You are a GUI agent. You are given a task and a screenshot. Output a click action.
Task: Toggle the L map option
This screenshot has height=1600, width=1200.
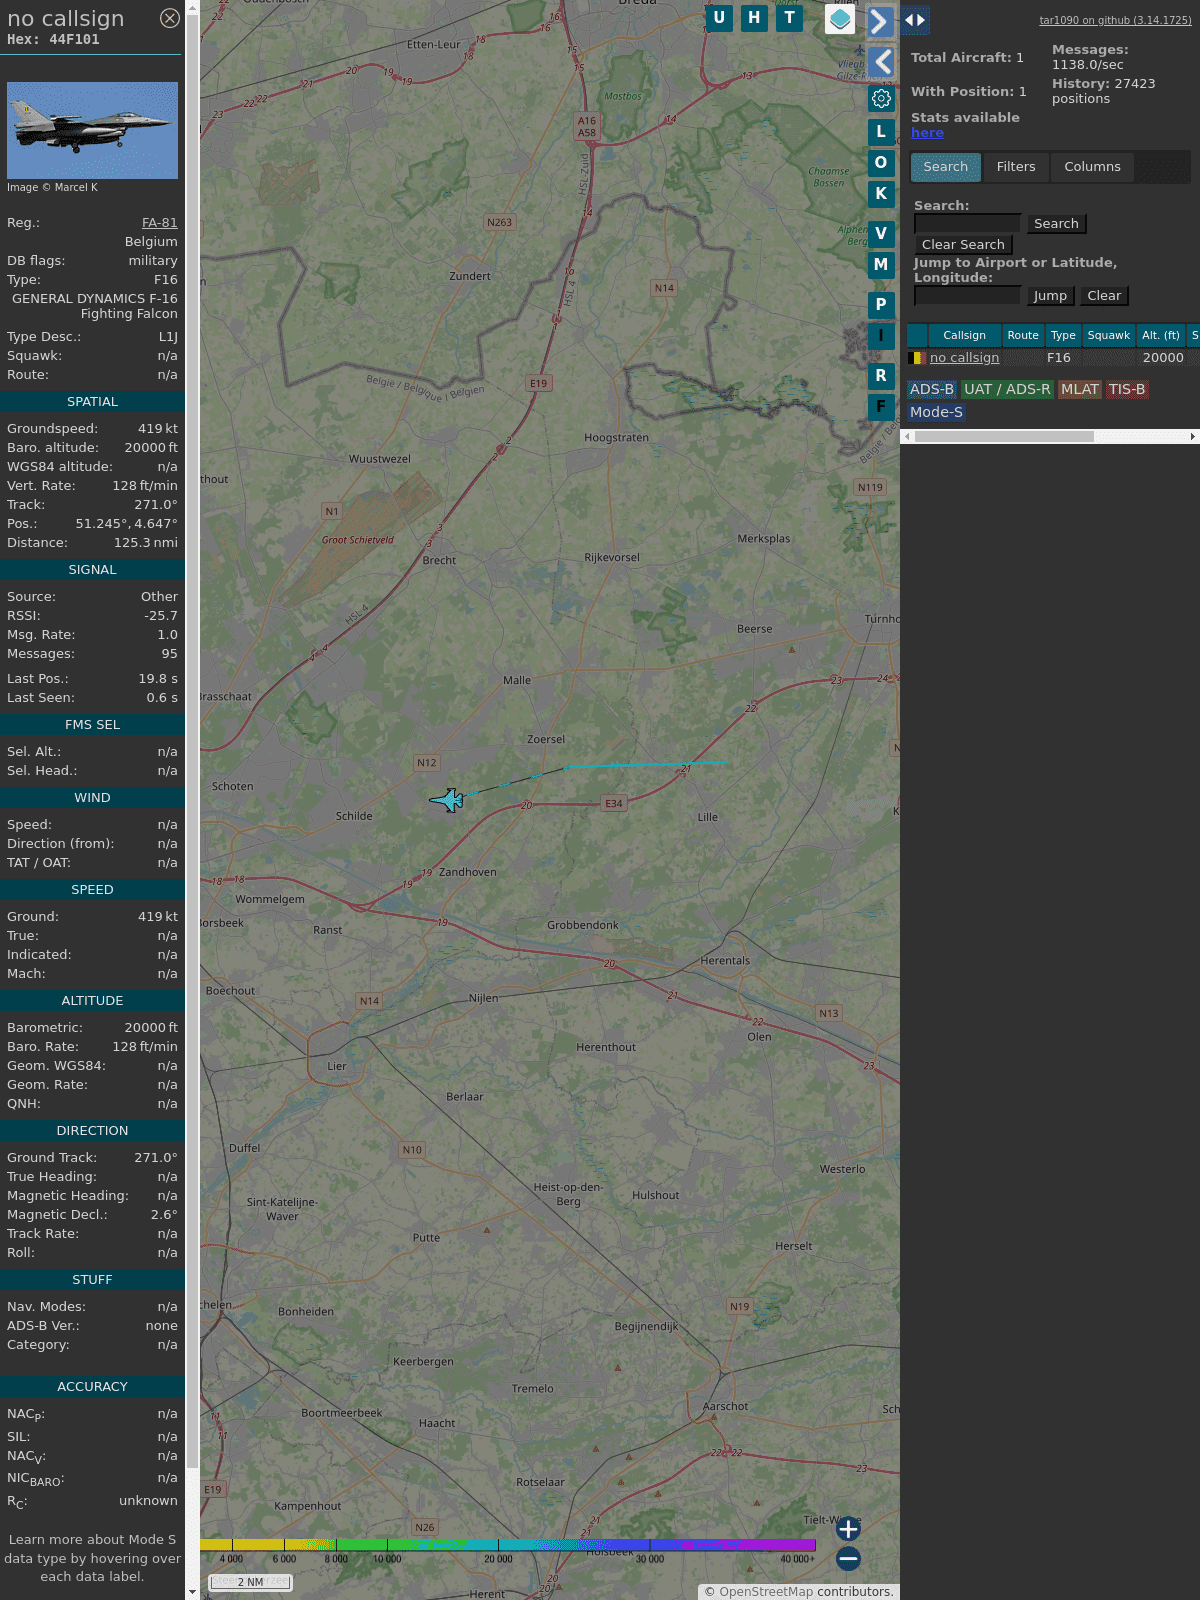point(881,132)
